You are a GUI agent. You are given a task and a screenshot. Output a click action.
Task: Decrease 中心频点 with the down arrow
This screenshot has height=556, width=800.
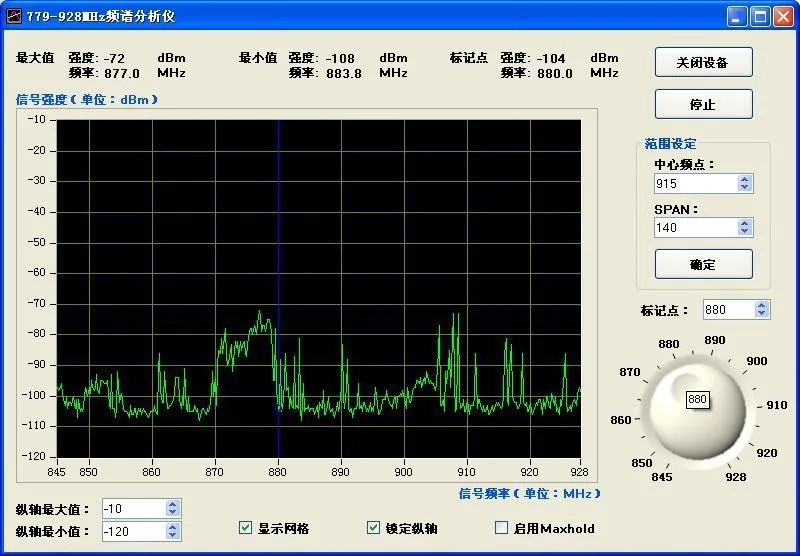pos(745,188)
